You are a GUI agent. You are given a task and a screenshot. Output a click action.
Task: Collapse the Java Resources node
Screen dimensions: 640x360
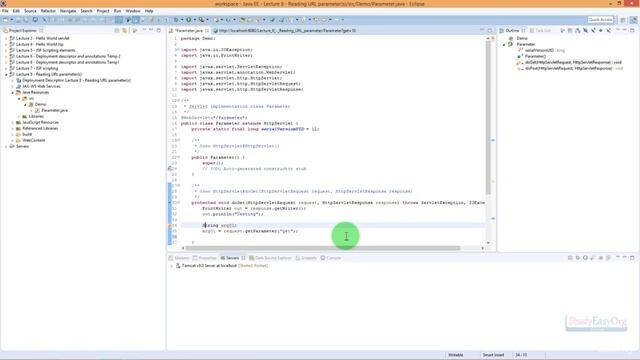click(x=12, y=92)
